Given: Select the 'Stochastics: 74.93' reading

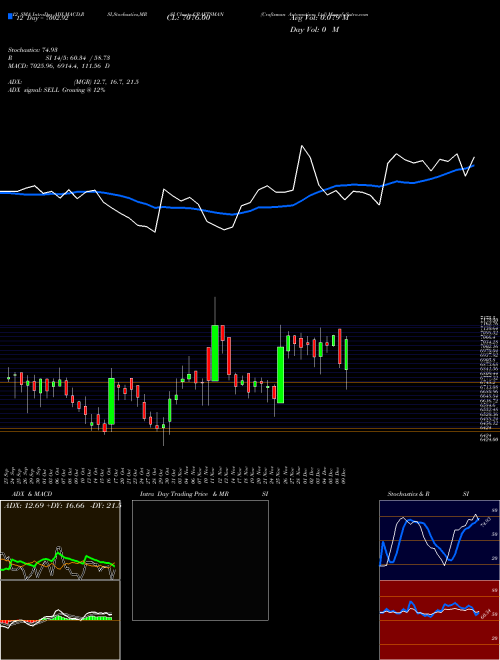Looking at the screenshot, I should pyautogui.click(x=31, y=50).
